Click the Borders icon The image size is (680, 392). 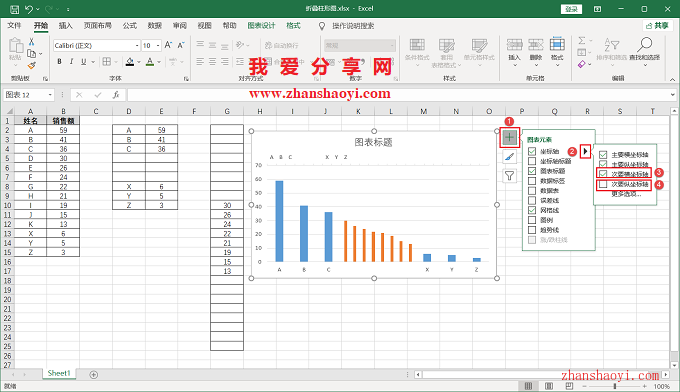(106, 62)
